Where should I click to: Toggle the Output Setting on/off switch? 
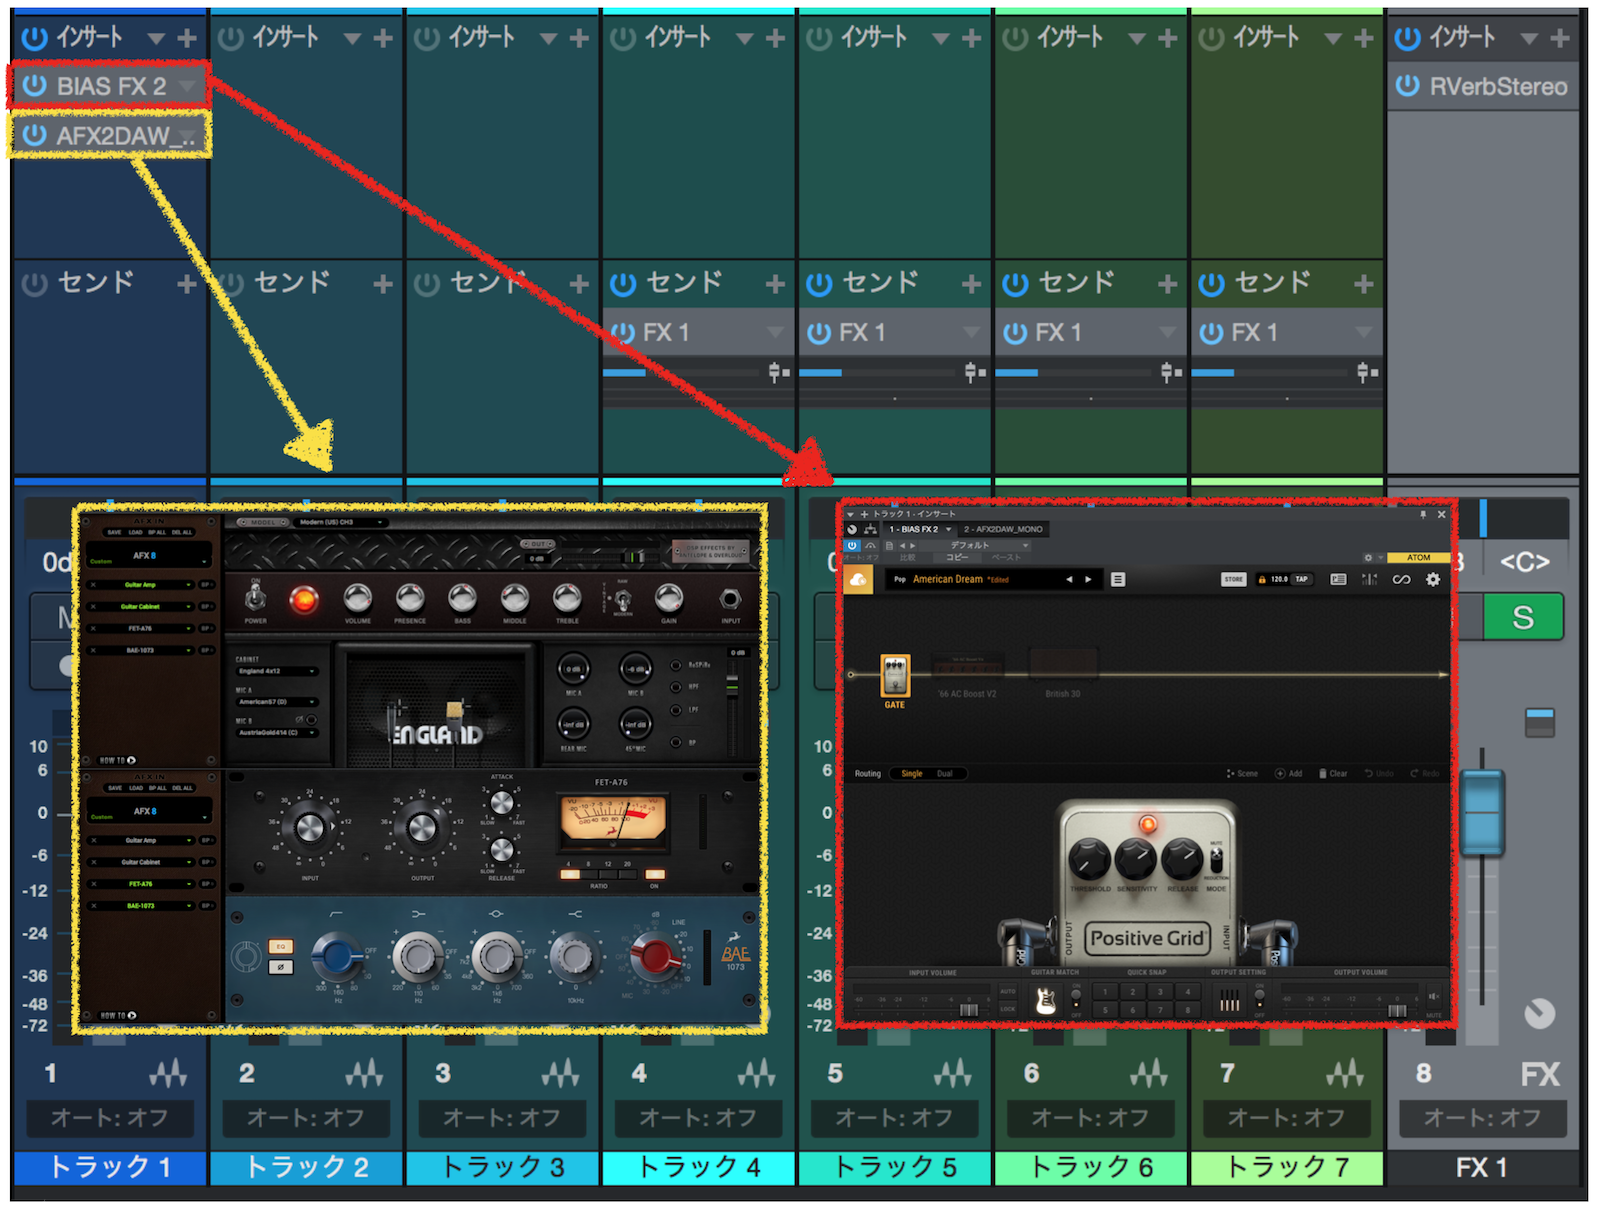click(x=1259, y=998)
